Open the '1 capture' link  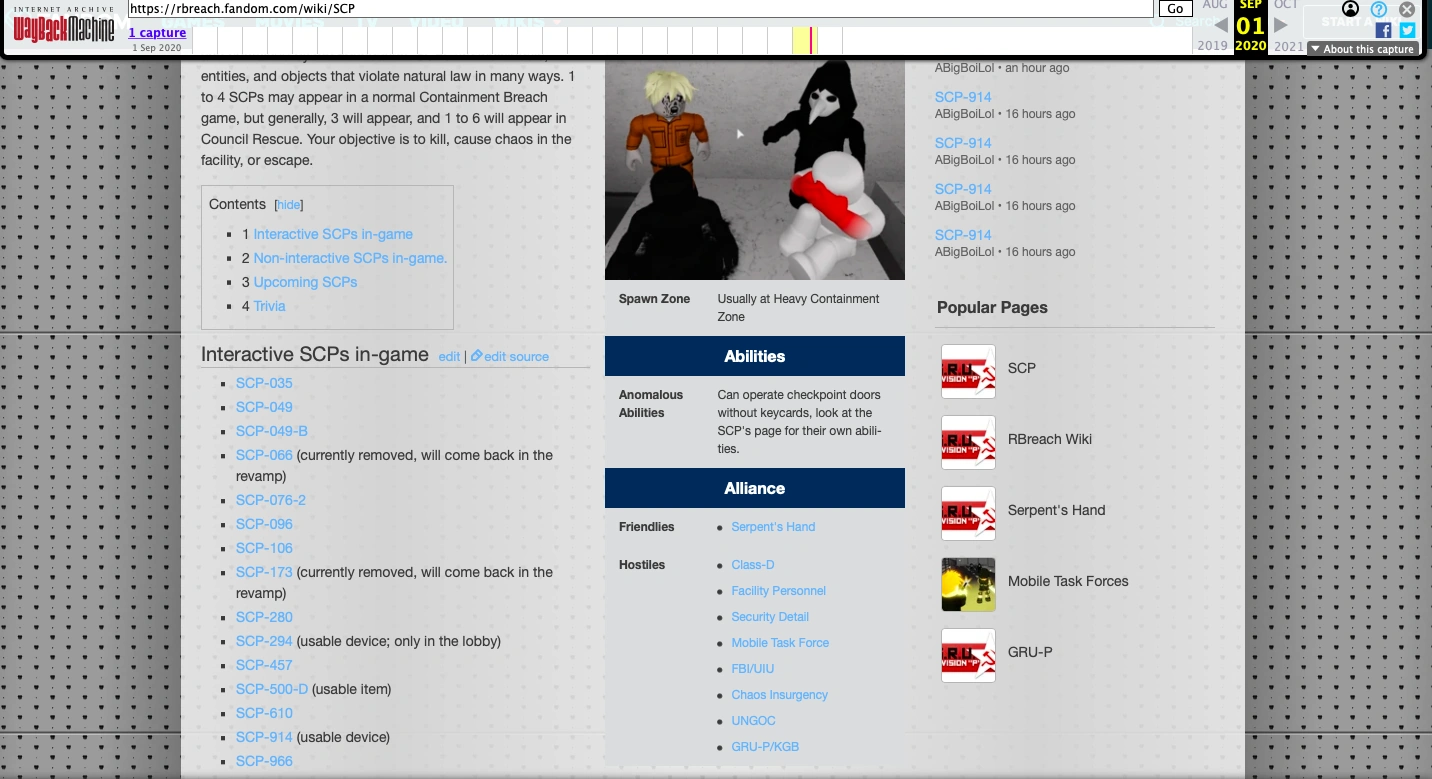pyautogui.click(x=157, y=32)
